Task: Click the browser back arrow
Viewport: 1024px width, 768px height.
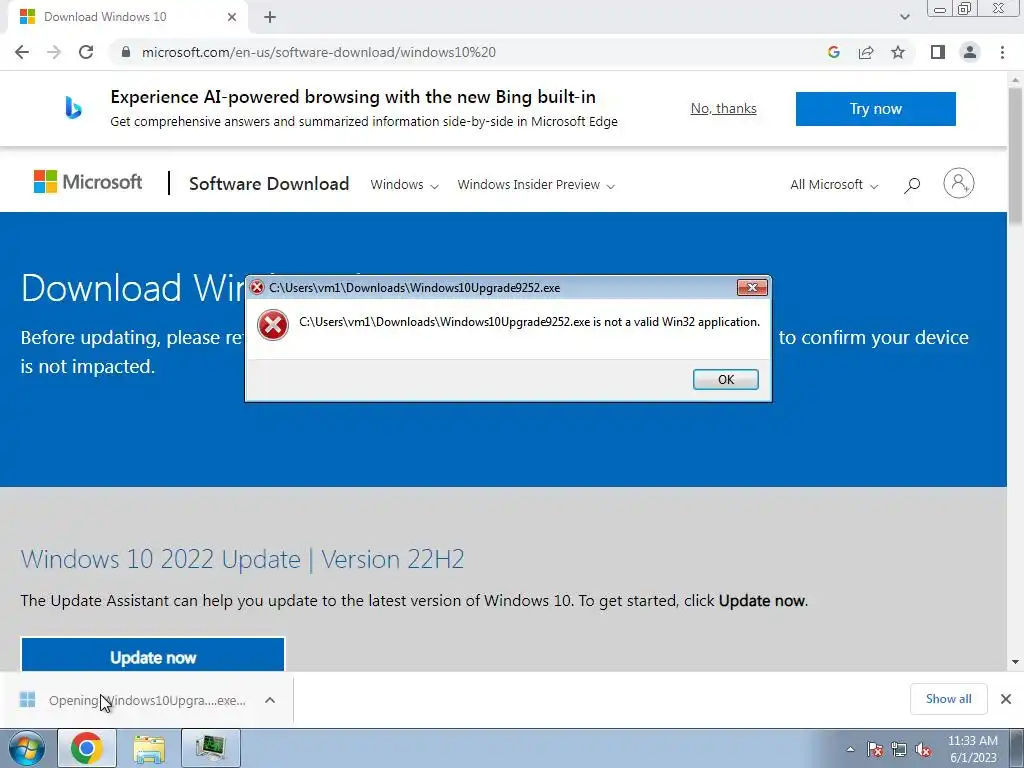Action: pos(22,52)
